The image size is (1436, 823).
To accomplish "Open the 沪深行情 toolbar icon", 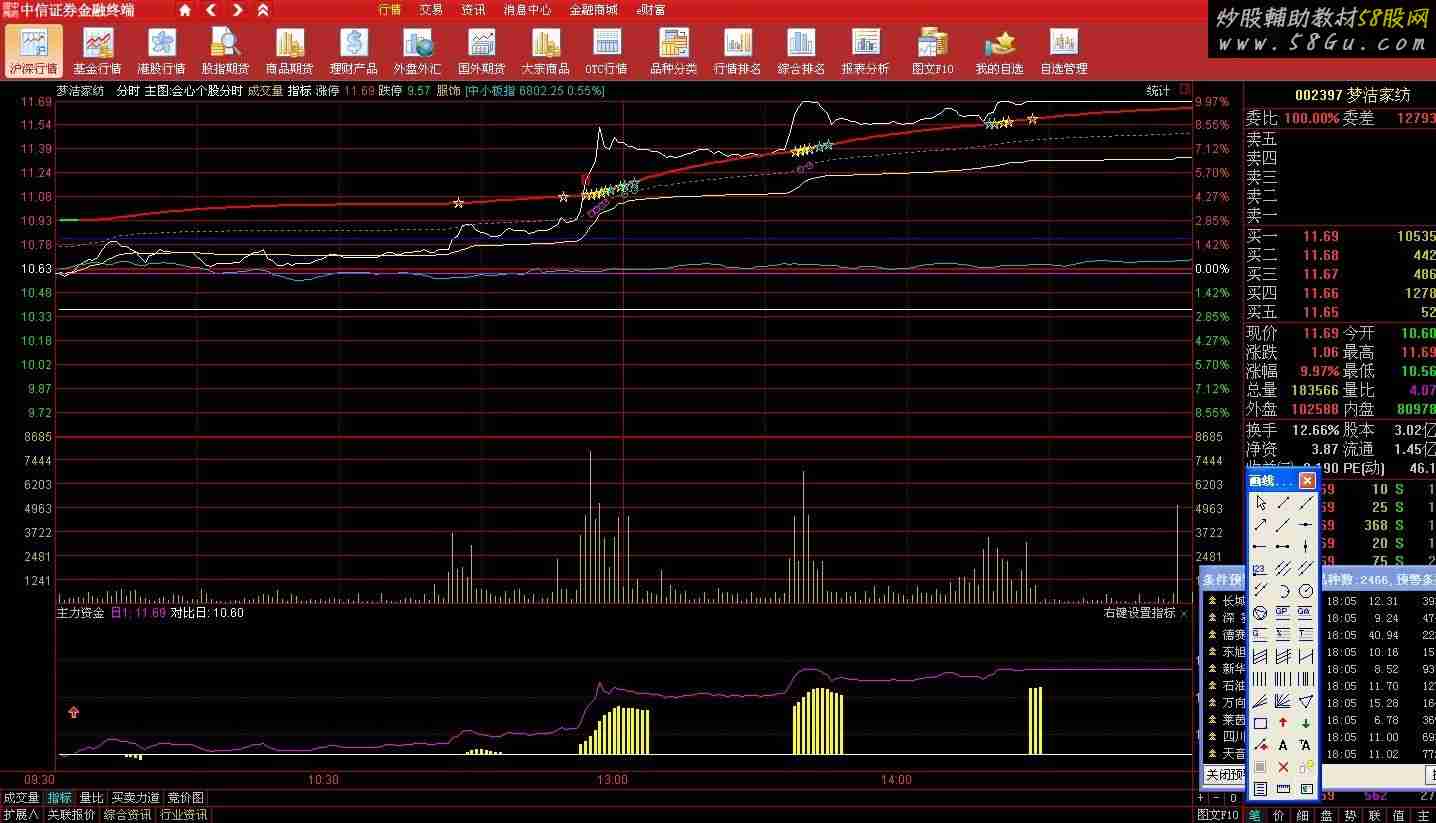I will pos(33,50).
